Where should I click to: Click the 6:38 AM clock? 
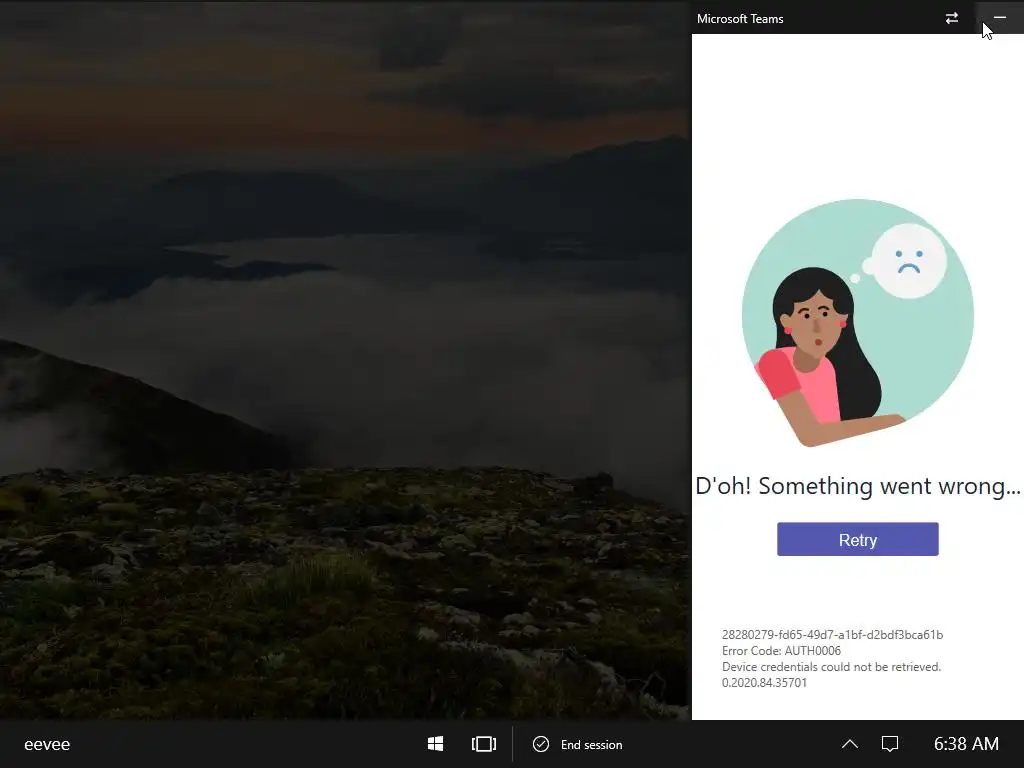pyautogui.click(x=966, y=744)
